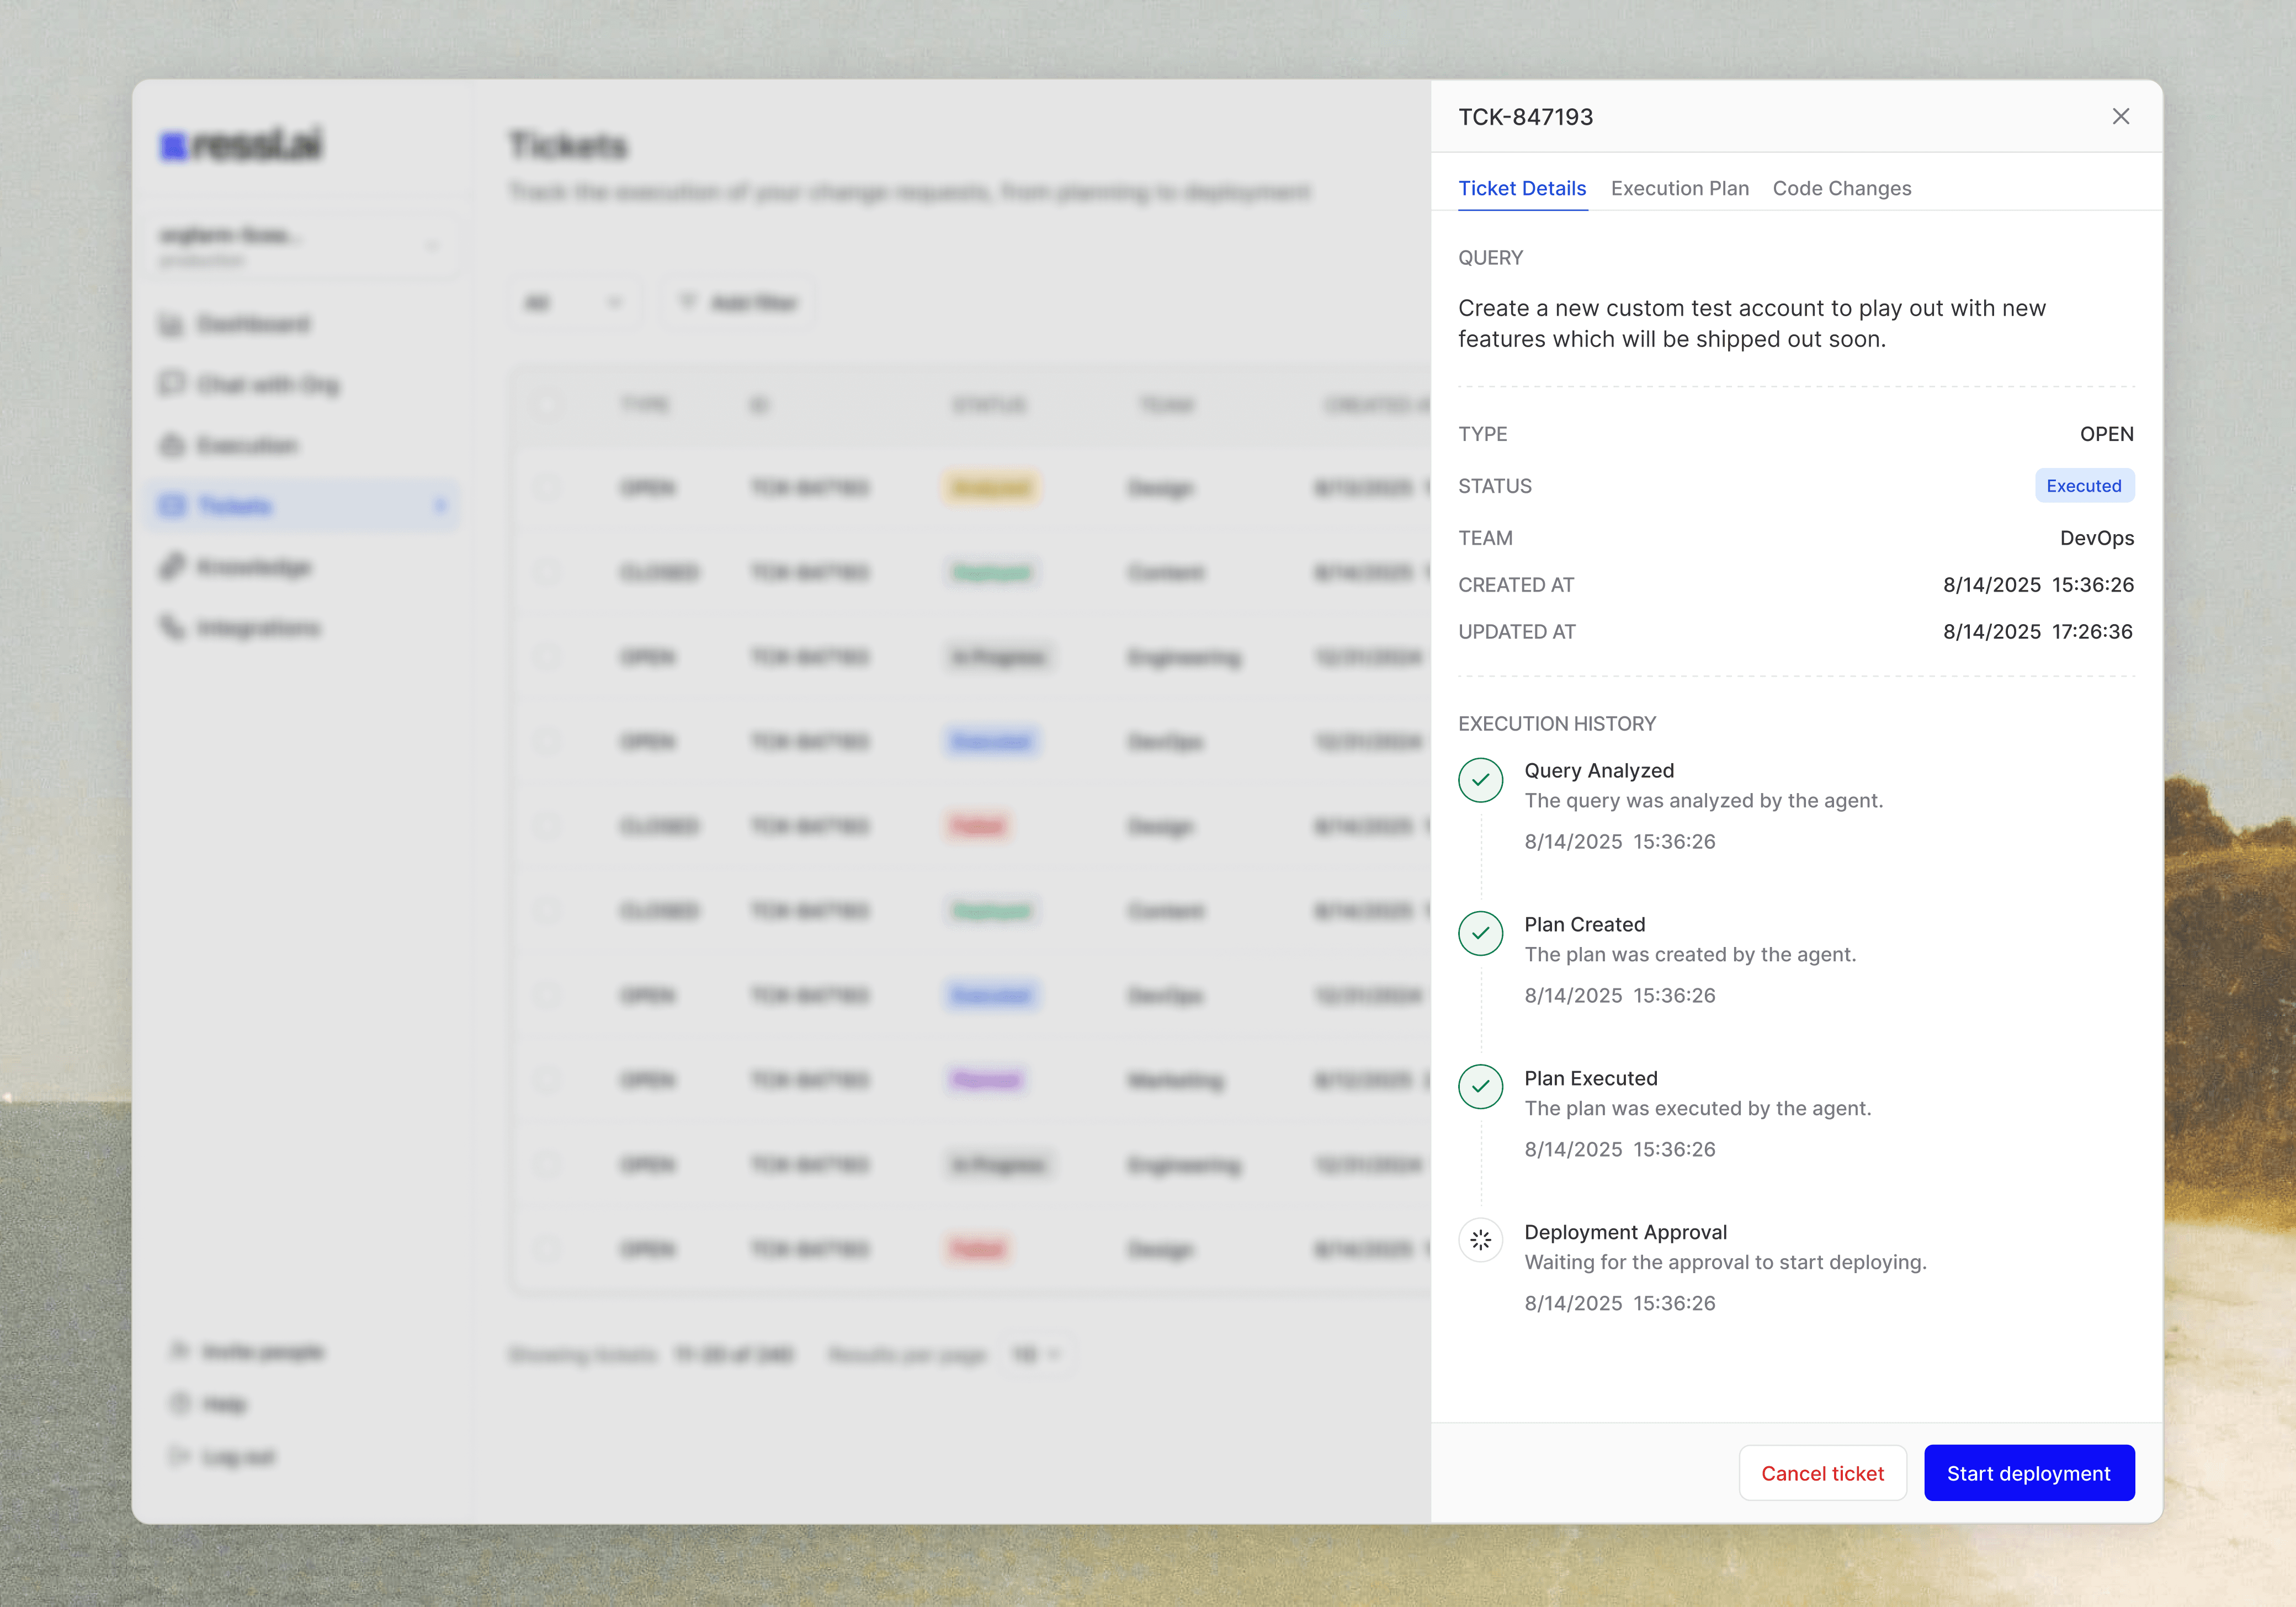Screen dimensions: 2296x1607
Task: Click the Cancel ticket button
Action: [1822, 1473]
